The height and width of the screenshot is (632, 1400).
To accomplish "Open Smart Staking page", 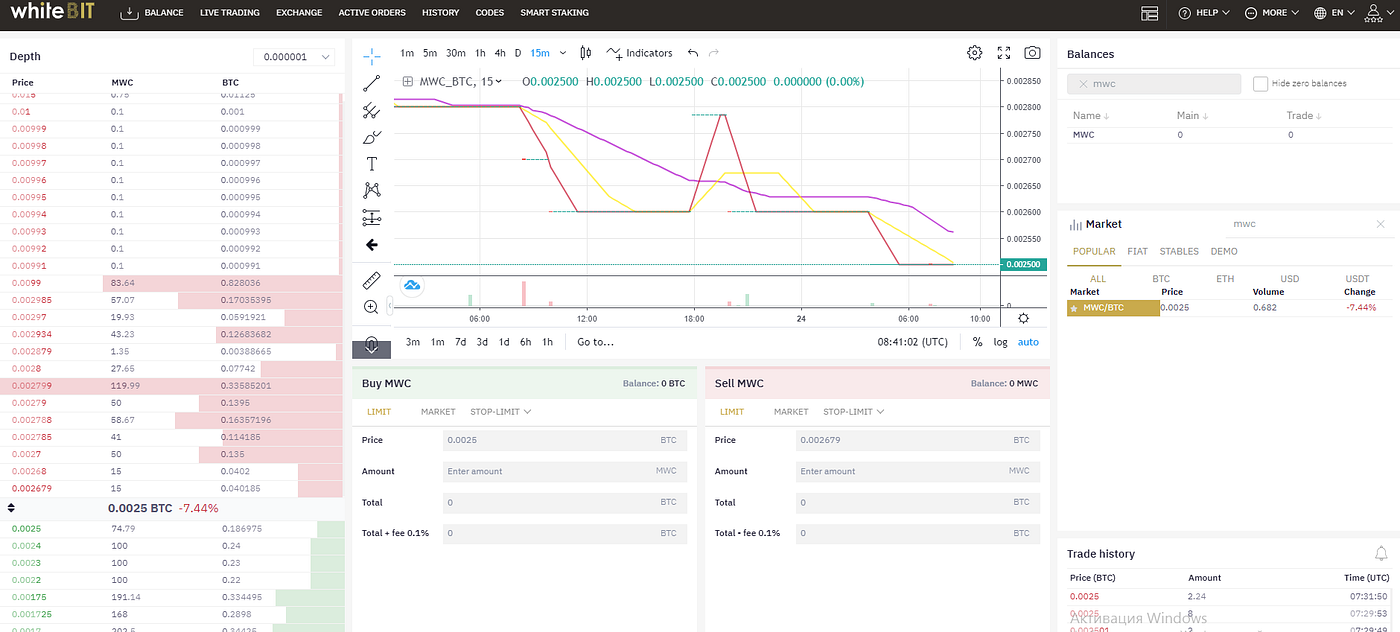I will (554, 13).
